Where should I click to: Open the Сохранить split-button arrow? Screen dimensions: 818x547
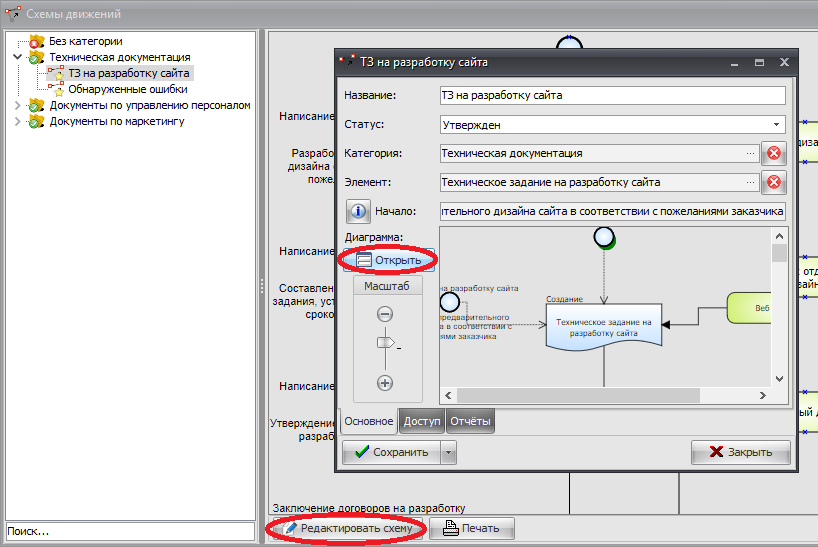pyautogui.click(x=449, y=452)
